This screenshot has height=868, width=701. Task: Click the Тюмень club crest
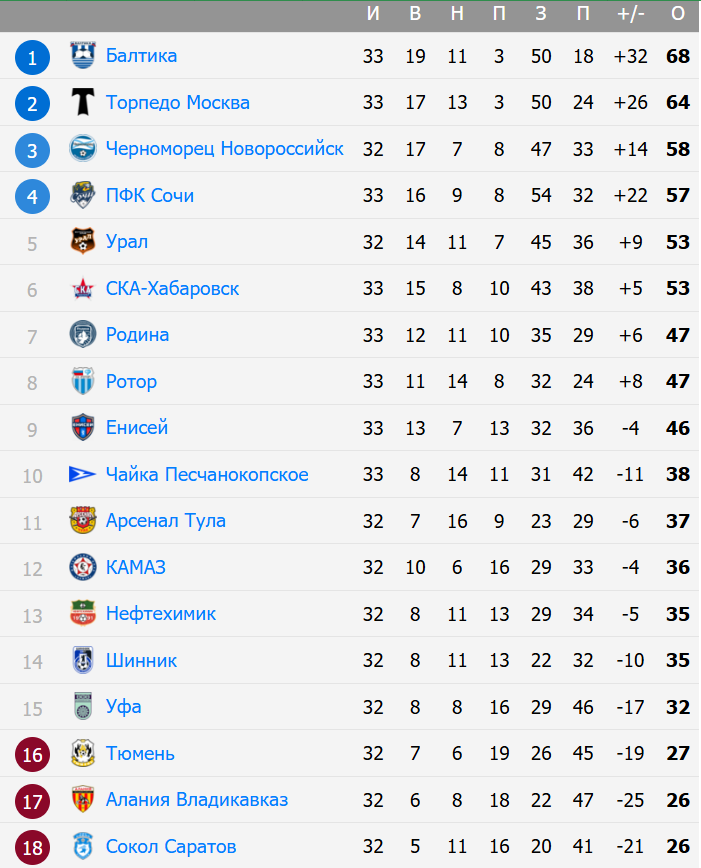point(83,753)
